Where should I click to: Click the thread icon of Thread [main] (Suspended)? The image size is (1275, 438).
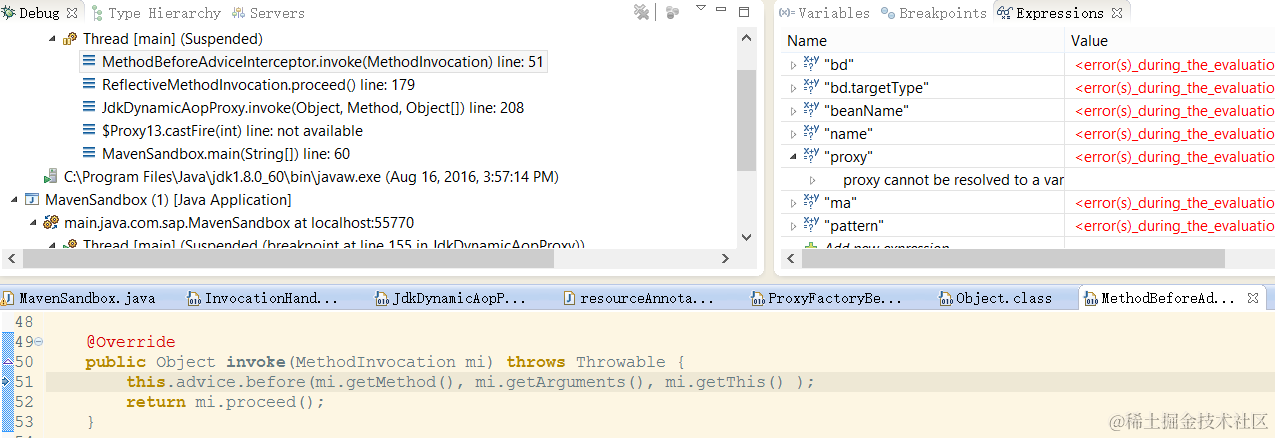pyautogui.click(x=70, y=39)
